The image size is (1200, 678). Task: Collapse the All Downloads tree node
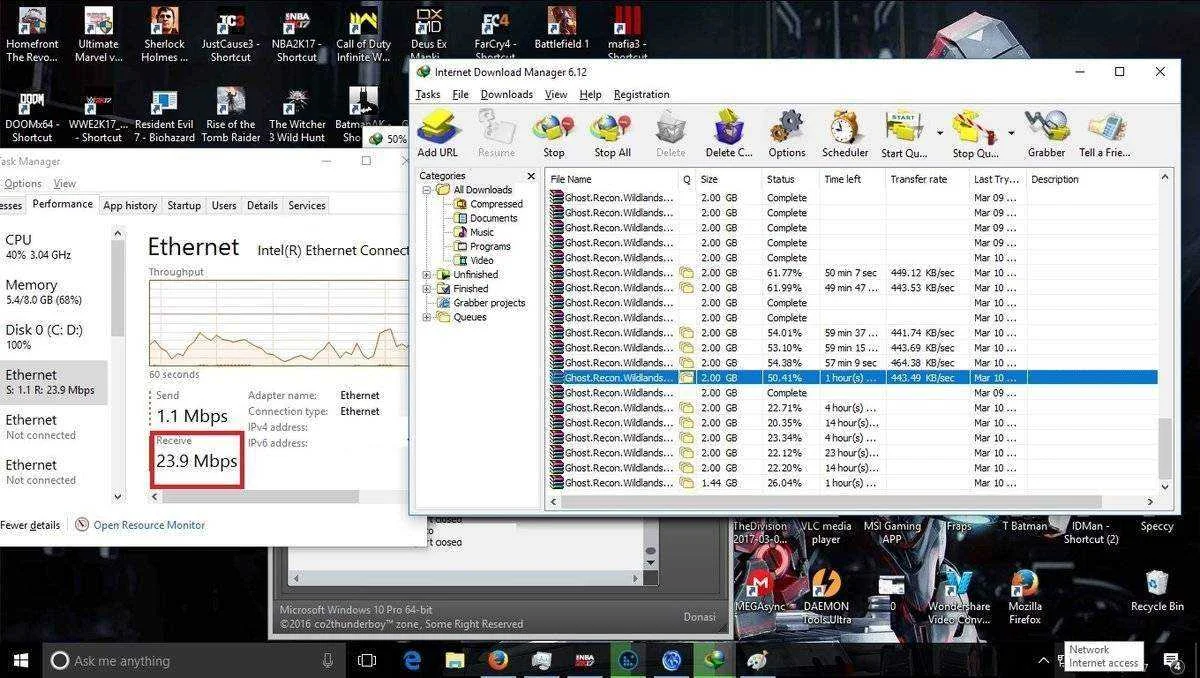click(x=427, y=190)
